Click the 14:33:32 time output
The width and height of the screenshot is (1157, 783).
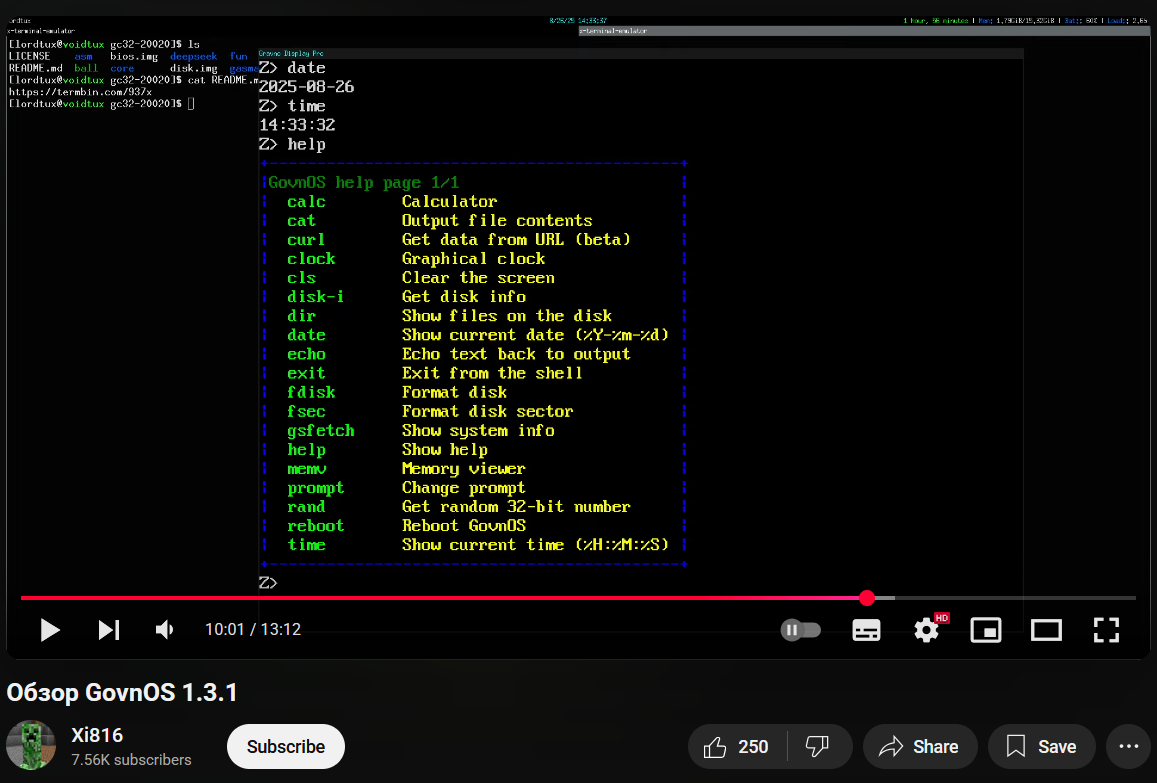pos(297,125)
